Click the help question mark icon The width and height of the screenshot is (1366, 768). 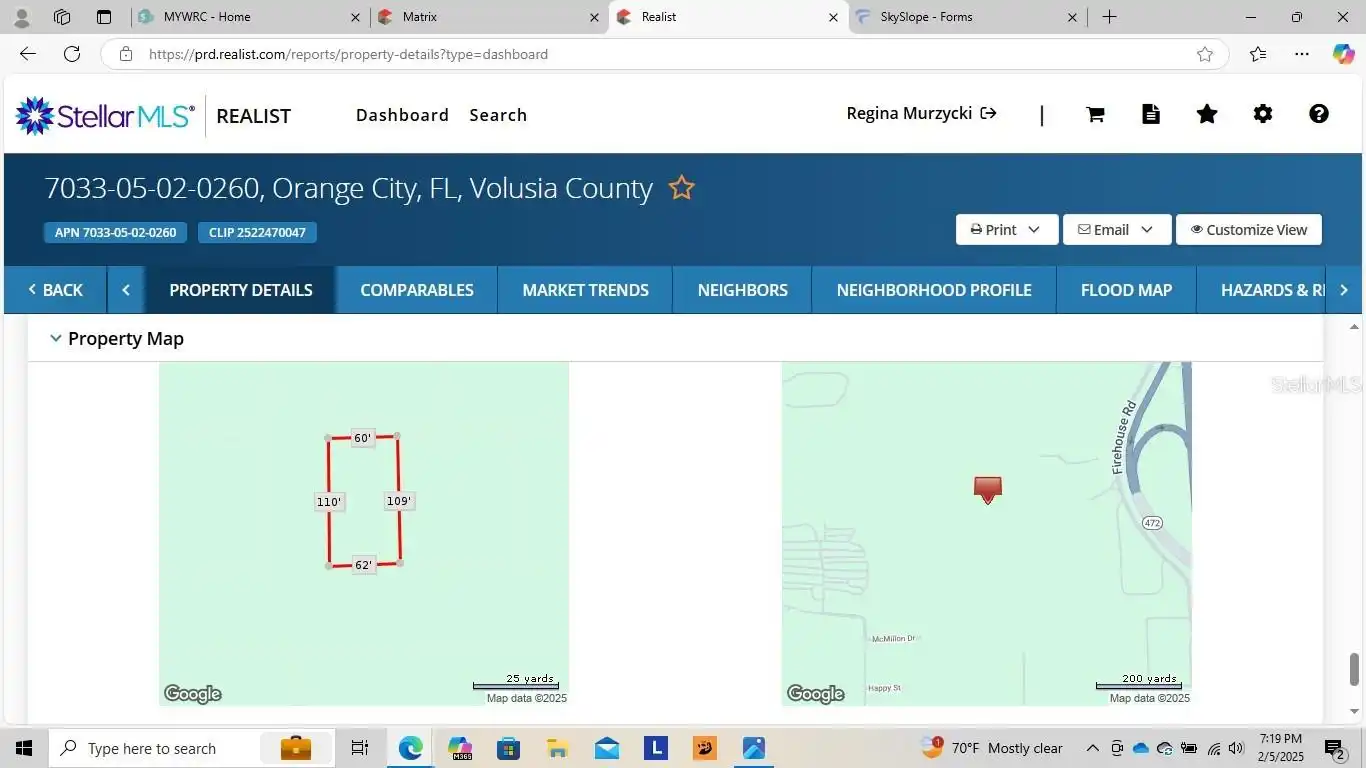tap(1319, 114)
